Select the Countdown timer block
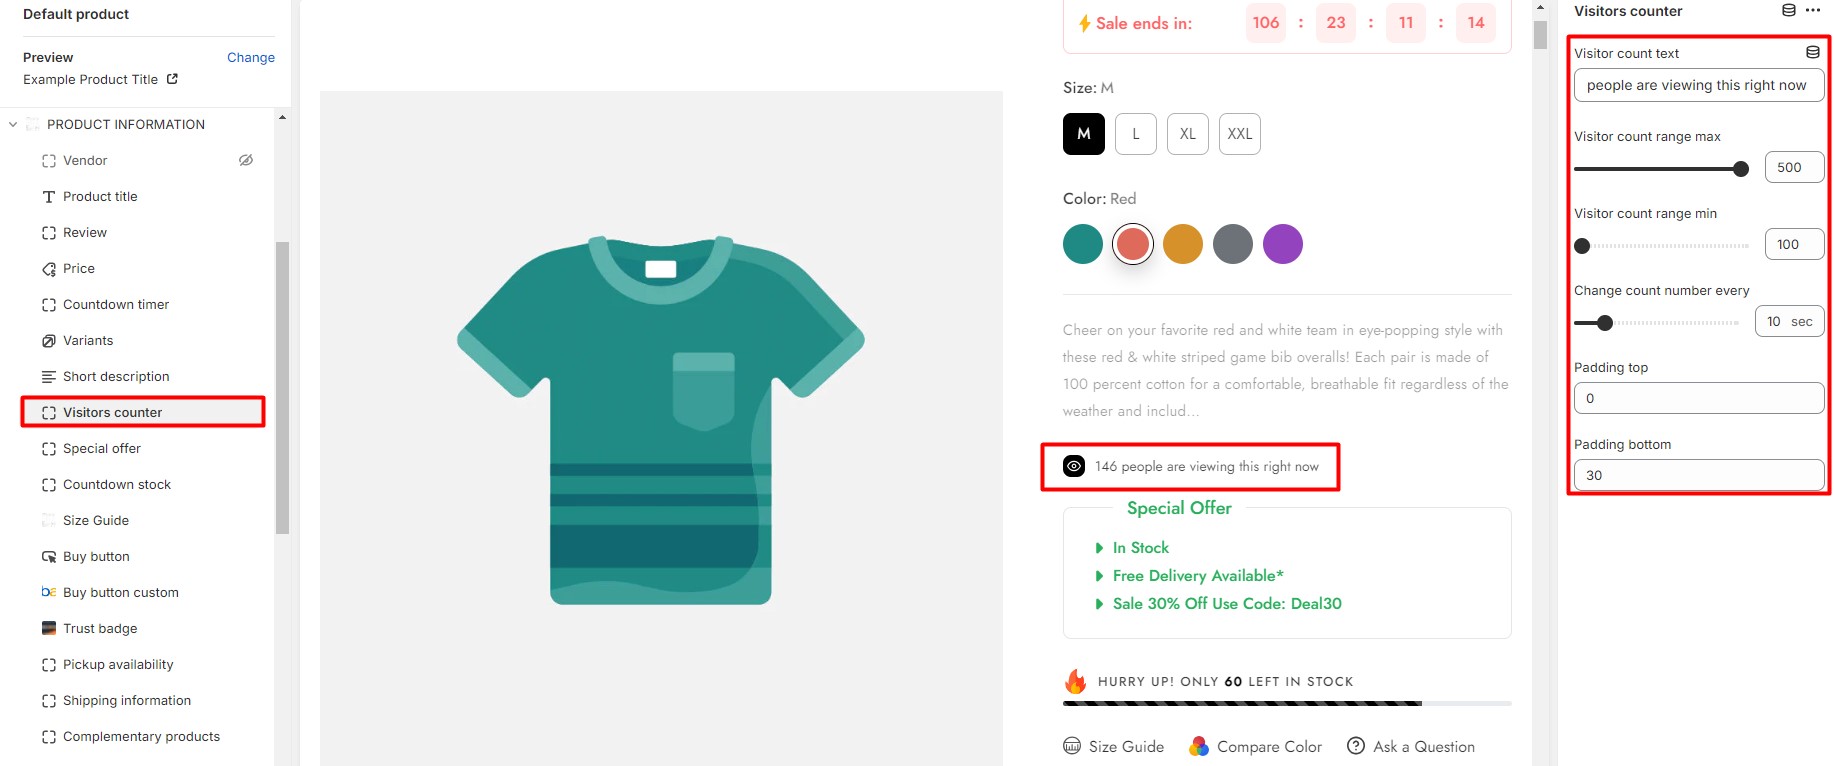1834x766 pixels. (143, 305)
